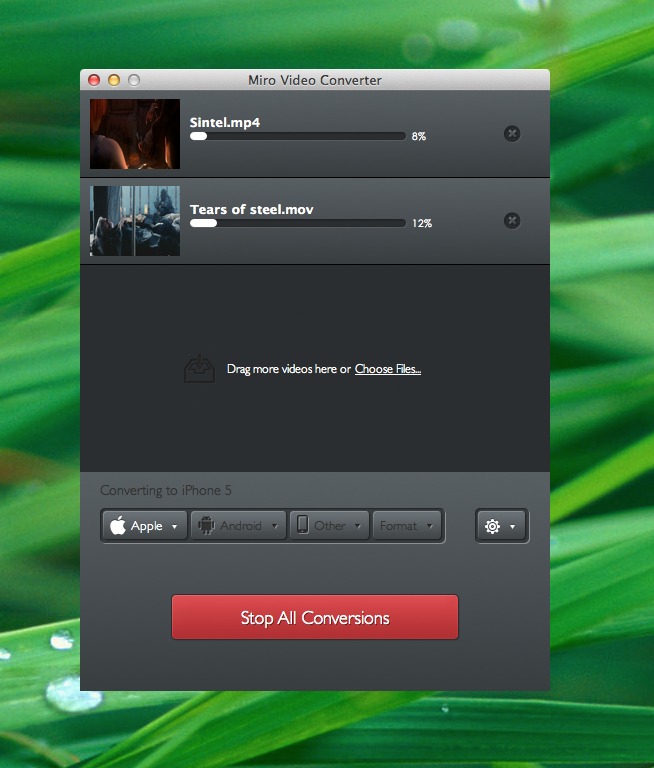Open the Other devices dropdown

[329, 526]
